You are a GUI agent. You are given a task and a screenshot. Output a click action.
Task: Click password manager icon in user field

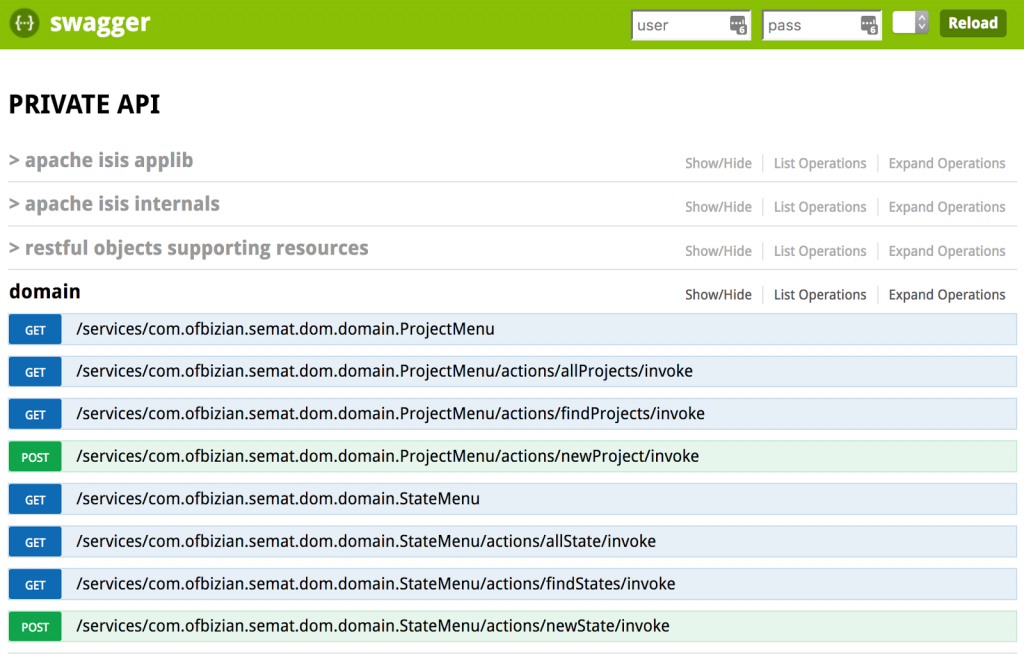pyautogui.click(x=738, y=25)
